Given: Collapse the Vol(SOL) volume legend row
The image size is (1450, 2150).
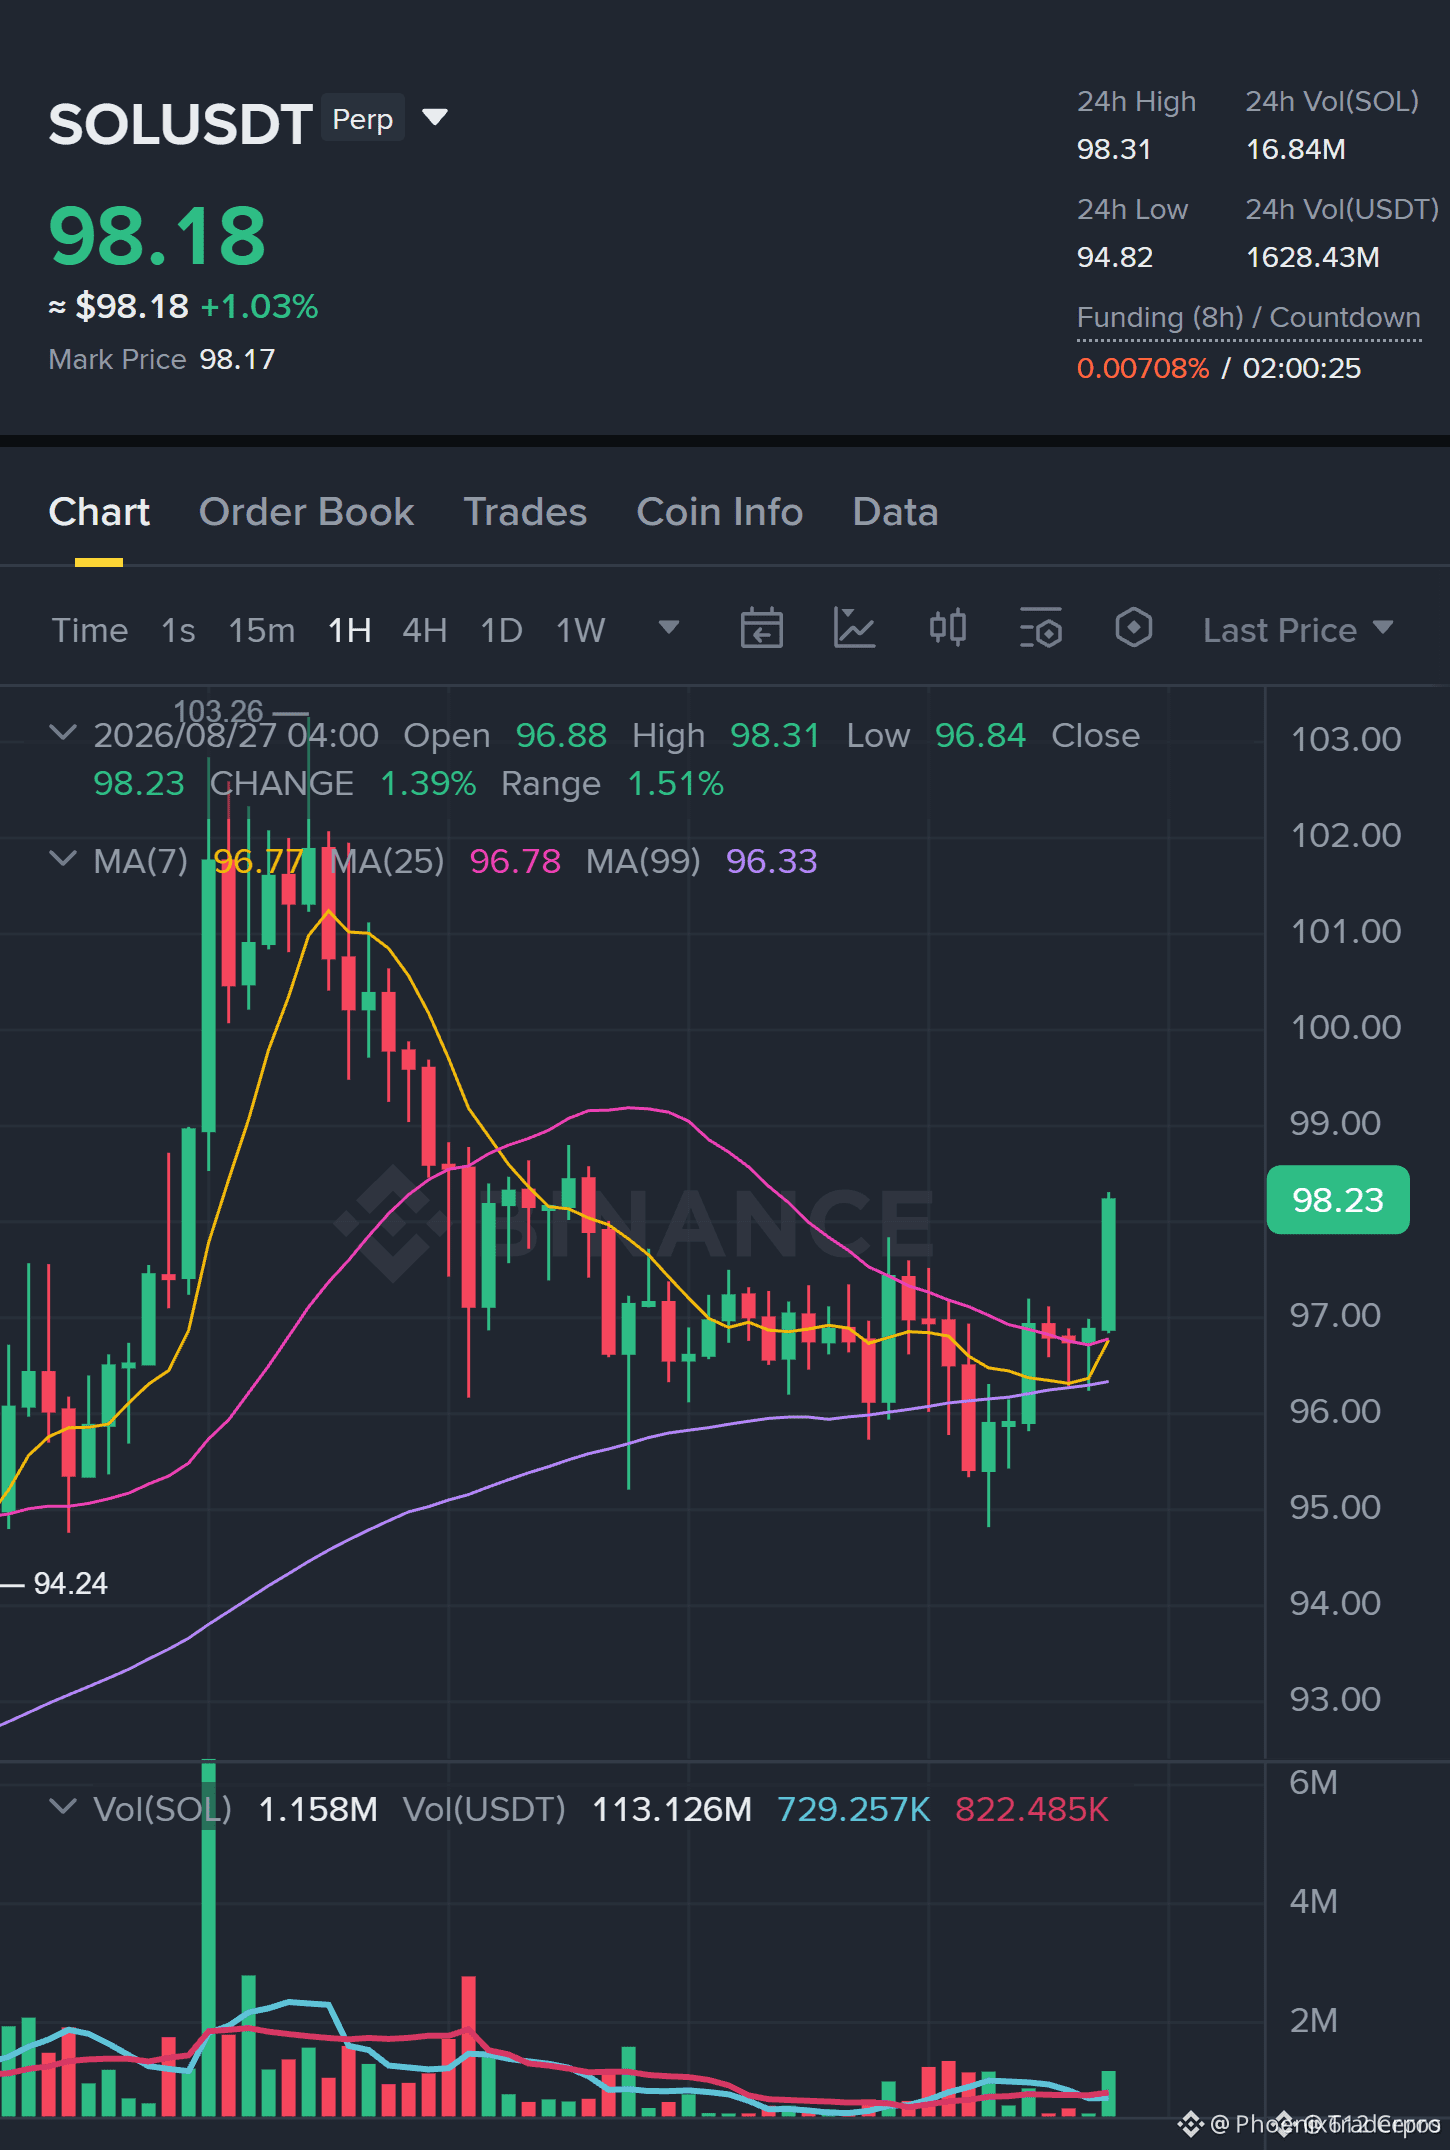Looking at the screenshot, I should (62, 1807).
